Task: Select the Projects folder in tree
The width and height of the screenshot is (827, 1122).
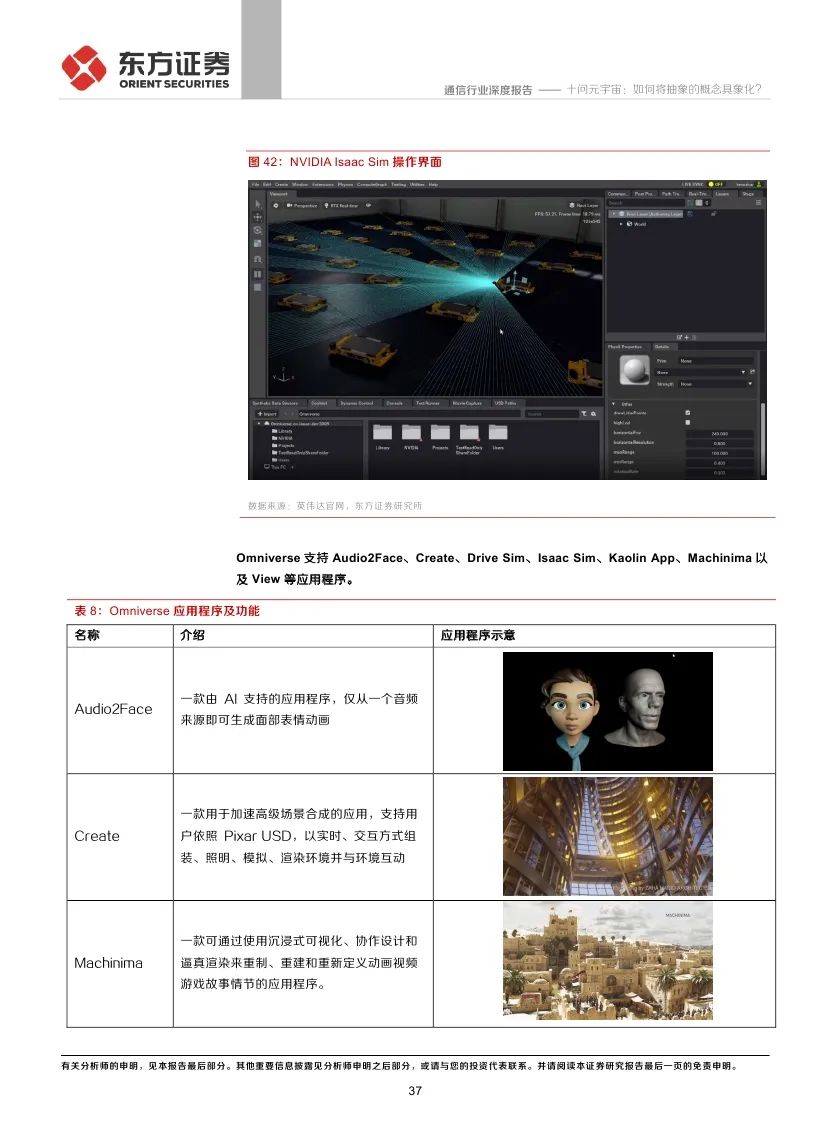Action: (x=285, y=445)
